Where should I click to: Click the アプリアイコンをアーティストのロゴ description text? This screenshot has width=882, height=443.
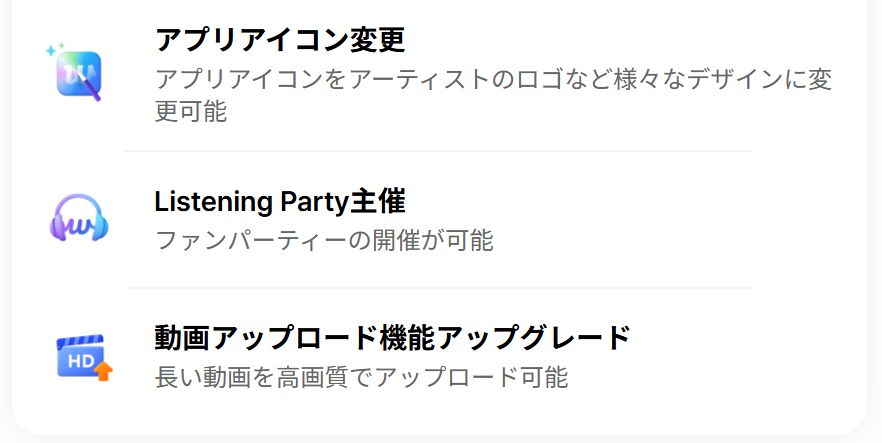coord(493,79)
